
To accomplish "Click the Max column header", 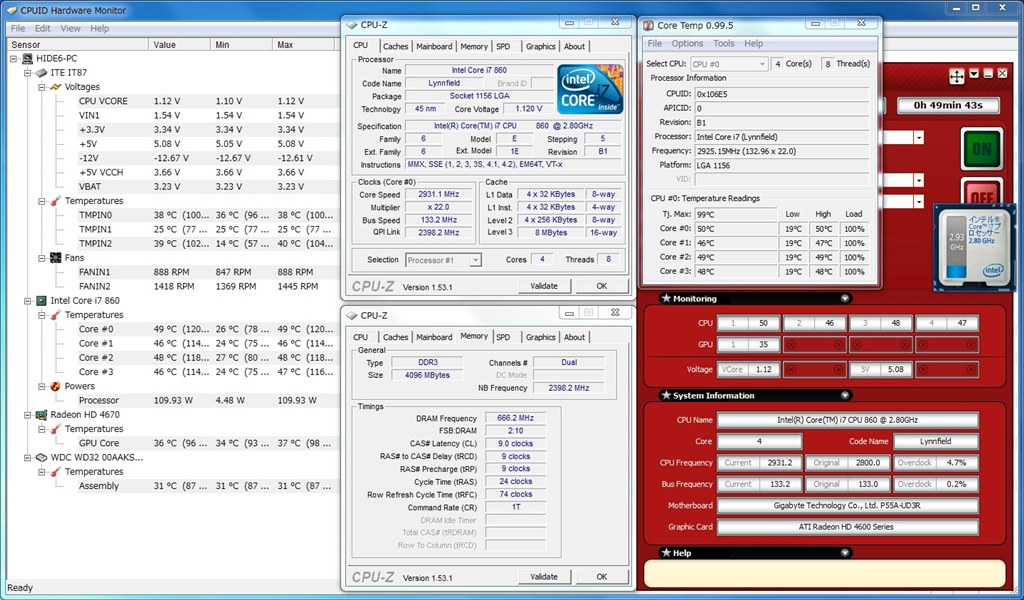I will (305, 44).
